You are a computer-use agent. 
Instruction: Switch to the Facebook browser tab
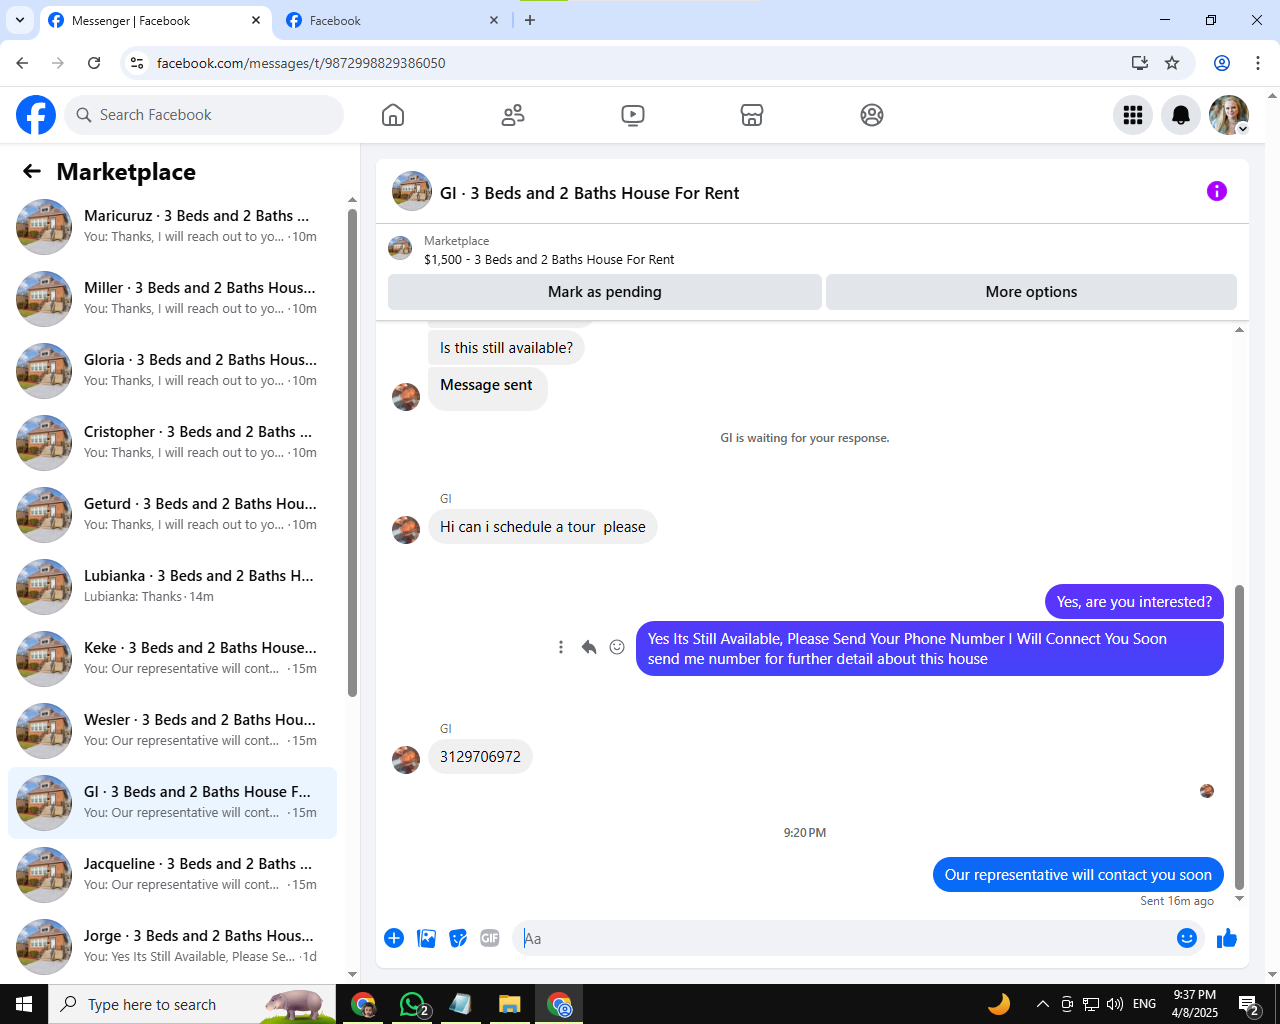pyautogui.click(x=390, y=20)
